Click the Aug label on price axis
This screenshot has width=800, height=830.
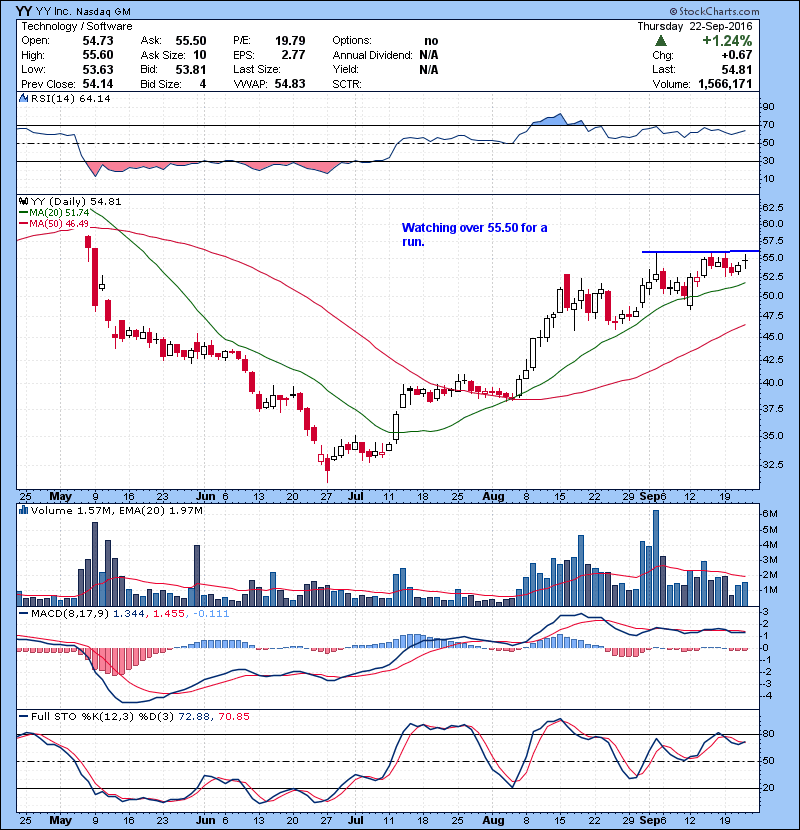point(491,495)
